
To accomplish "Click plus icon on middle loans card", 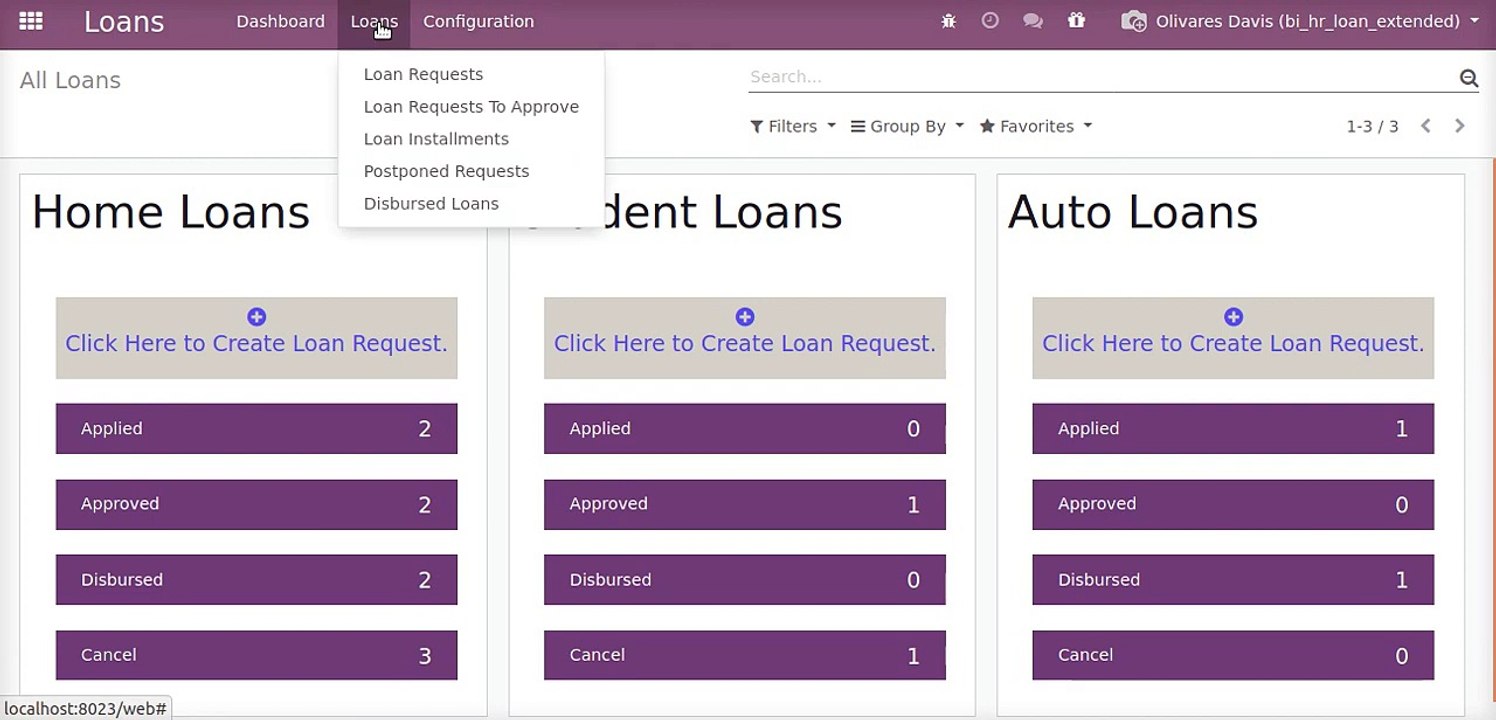I will click(744, 317).
